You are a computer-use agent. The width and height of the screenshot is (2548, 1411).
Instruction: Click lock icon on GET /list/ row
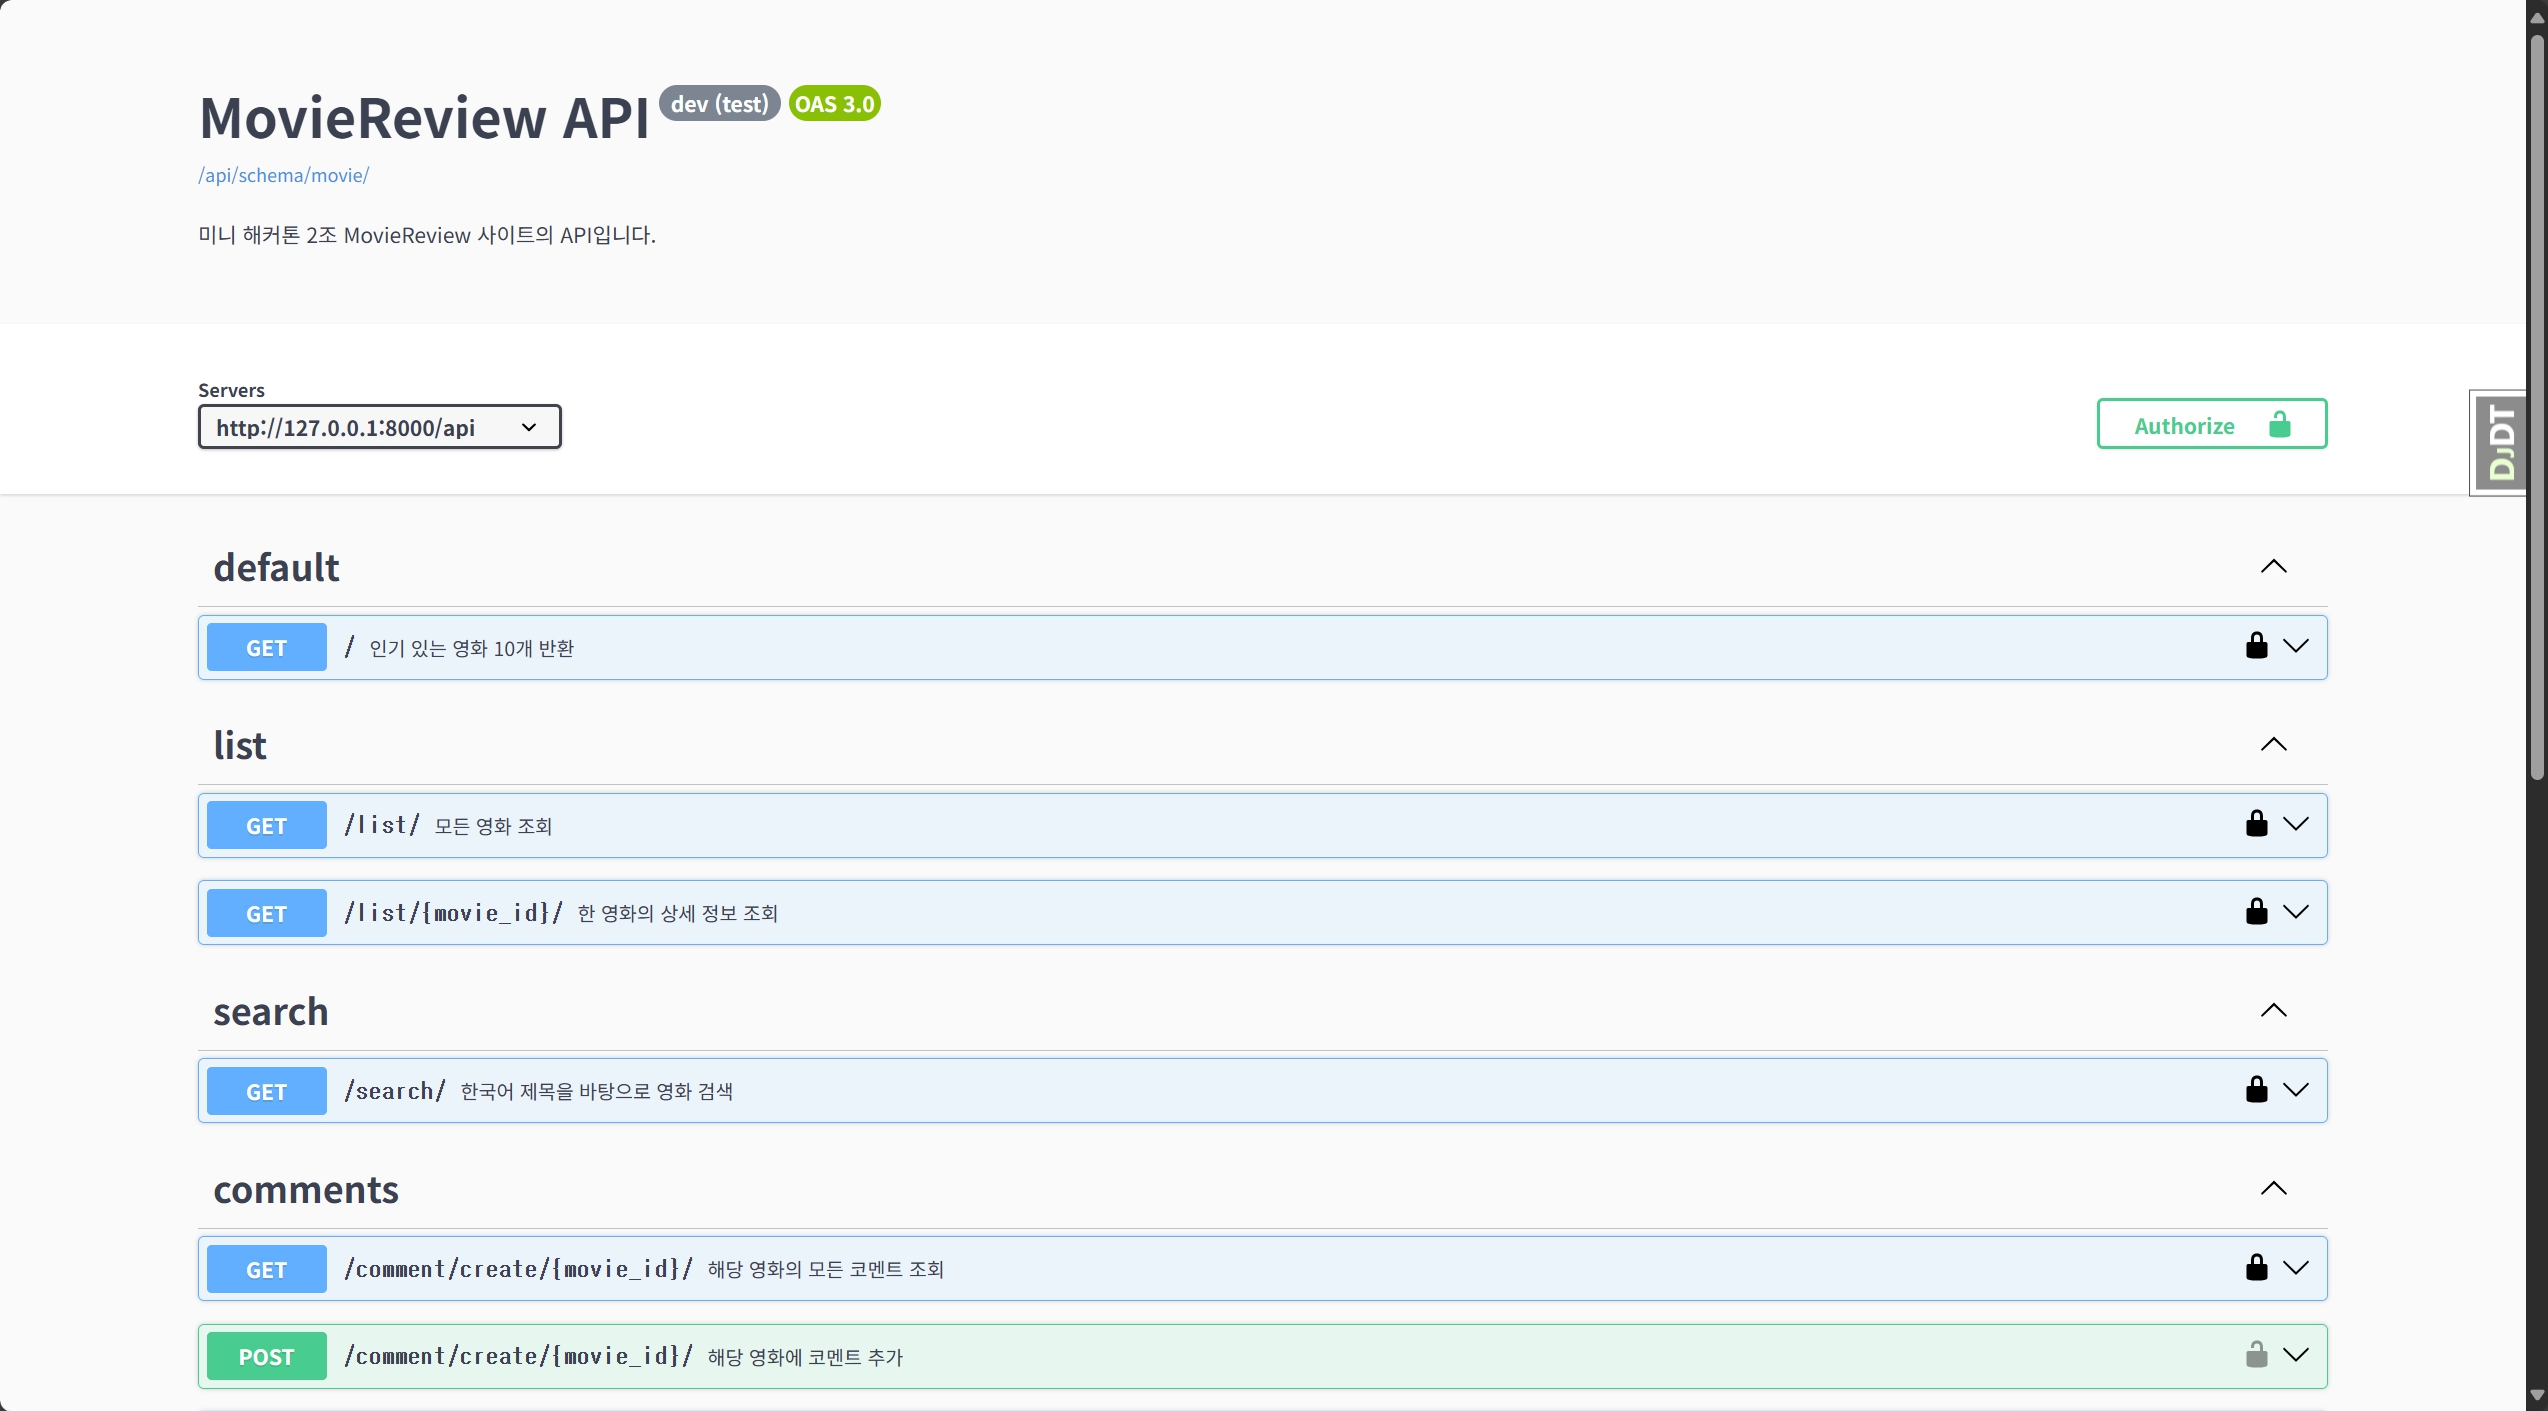click(2256, 824)
